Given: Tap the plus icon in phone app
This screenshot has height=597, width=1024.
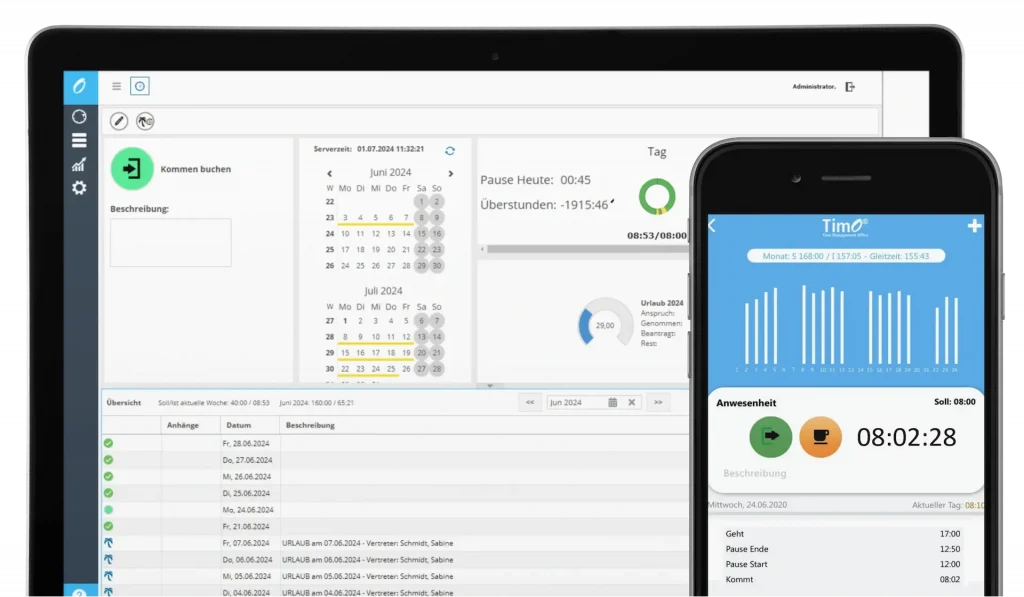Looking at the screenshot, I should pos(974,226).
